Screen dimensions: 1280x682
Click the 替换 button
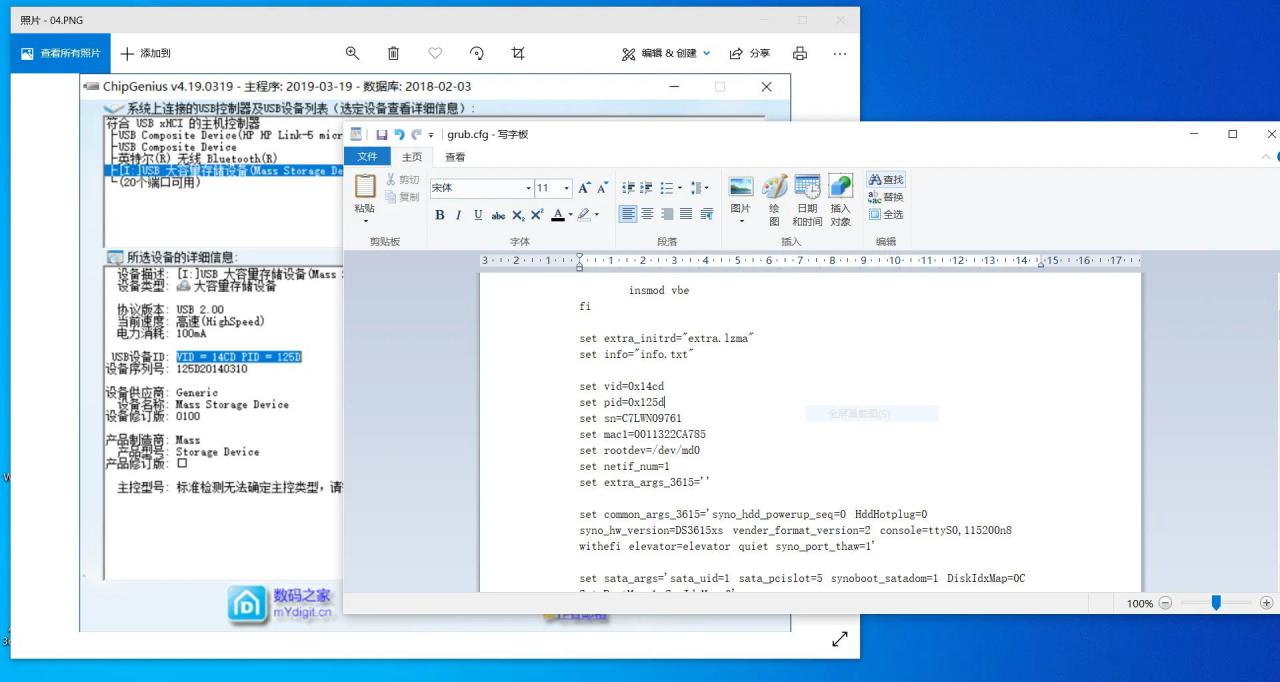(x=886, y=197)
